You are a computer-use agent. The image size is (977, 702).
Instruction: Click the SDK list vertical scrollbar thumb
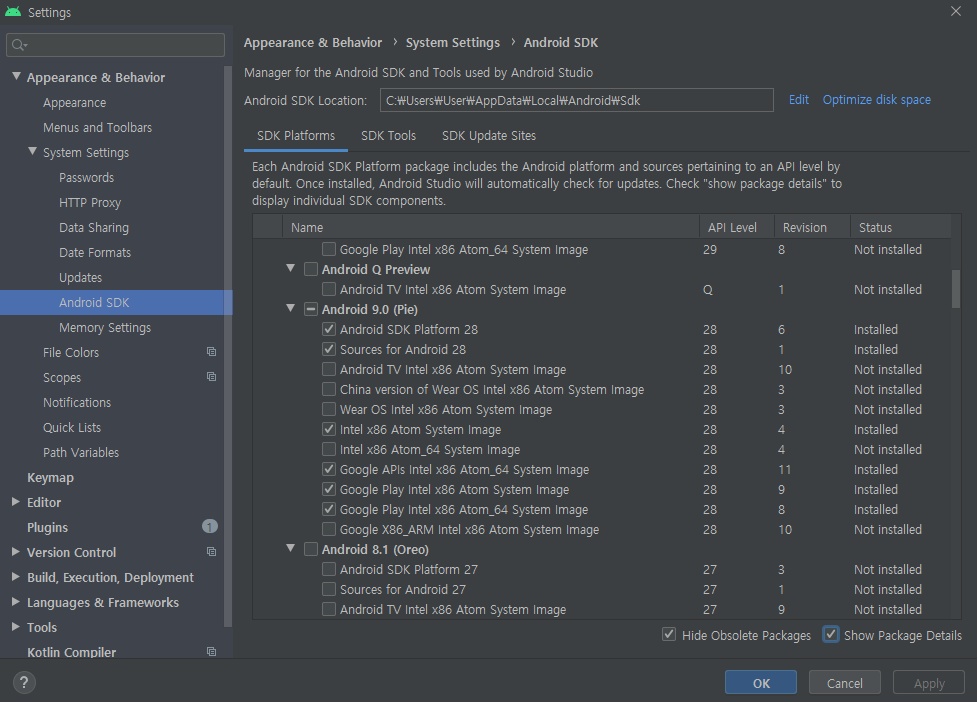coord(956,288)
